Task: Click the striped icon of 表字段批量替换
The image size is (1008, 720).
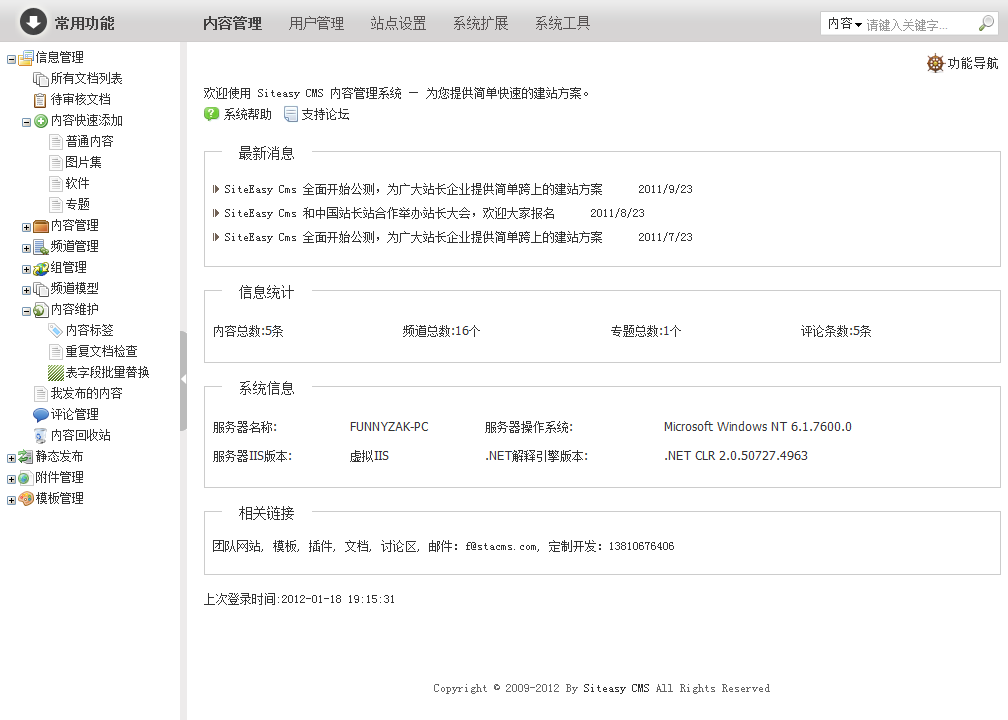Action: [x=56, y=373]
